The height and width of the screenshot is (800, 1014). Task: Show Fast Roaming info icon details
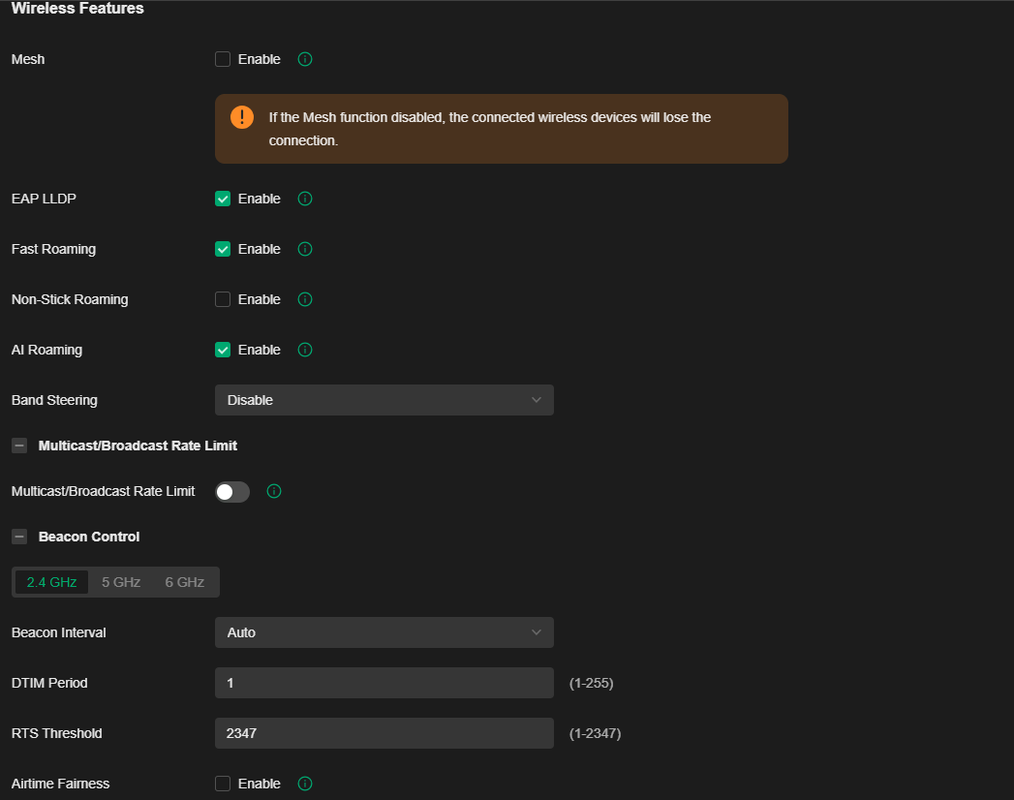coord(305,249)
